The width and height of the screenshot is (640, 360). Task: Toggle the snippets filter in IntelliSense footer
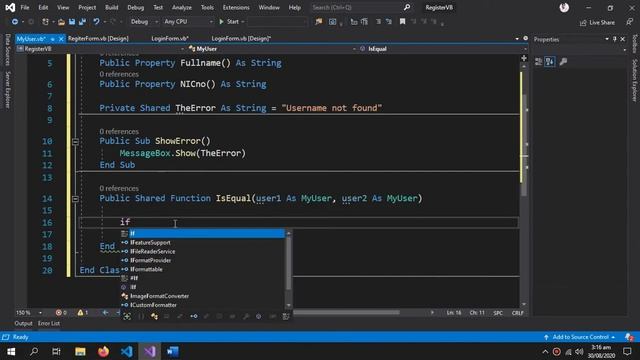pos(286,316)
